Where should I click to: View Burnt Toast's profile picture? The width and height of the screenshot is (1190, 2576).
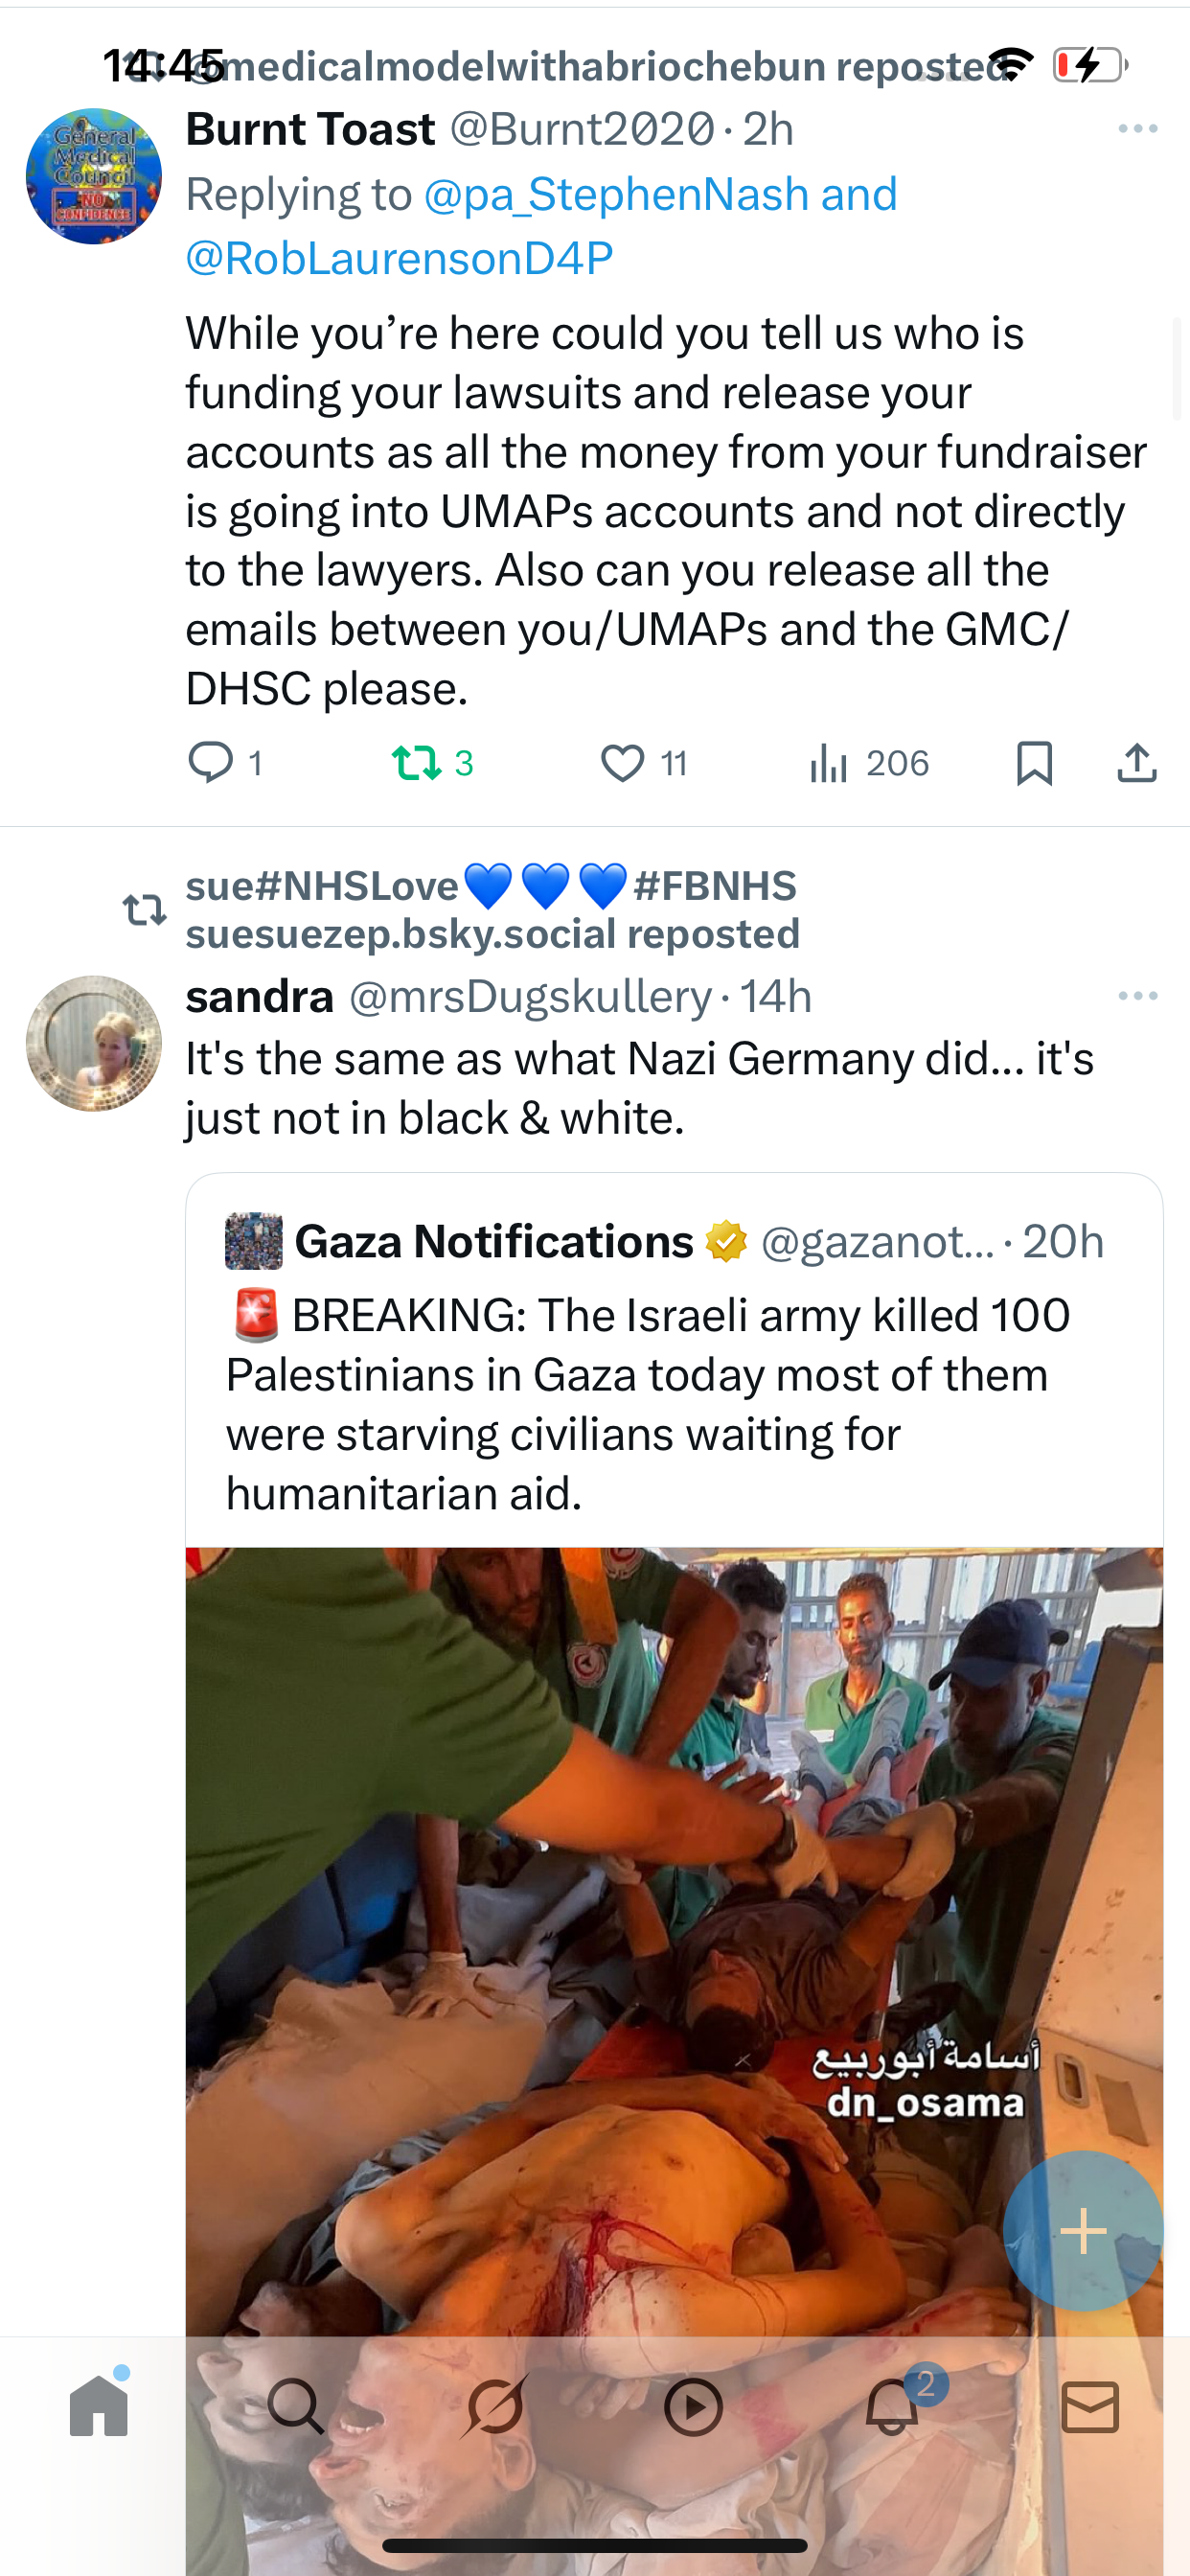tap(94, 176)
